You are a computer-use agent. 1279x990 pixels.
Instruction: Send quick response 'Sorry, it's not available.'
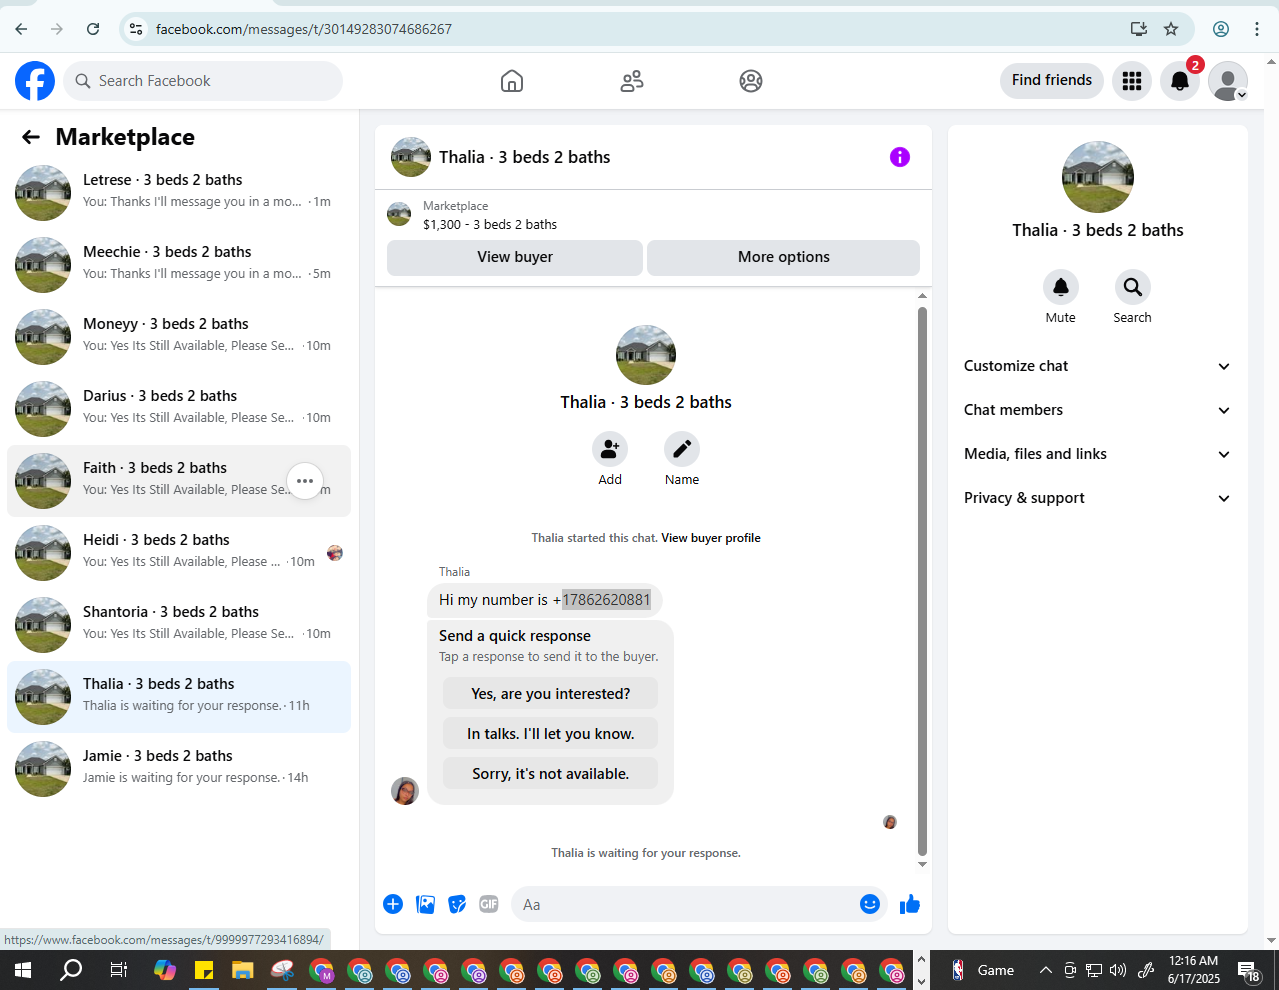(551, 774)
